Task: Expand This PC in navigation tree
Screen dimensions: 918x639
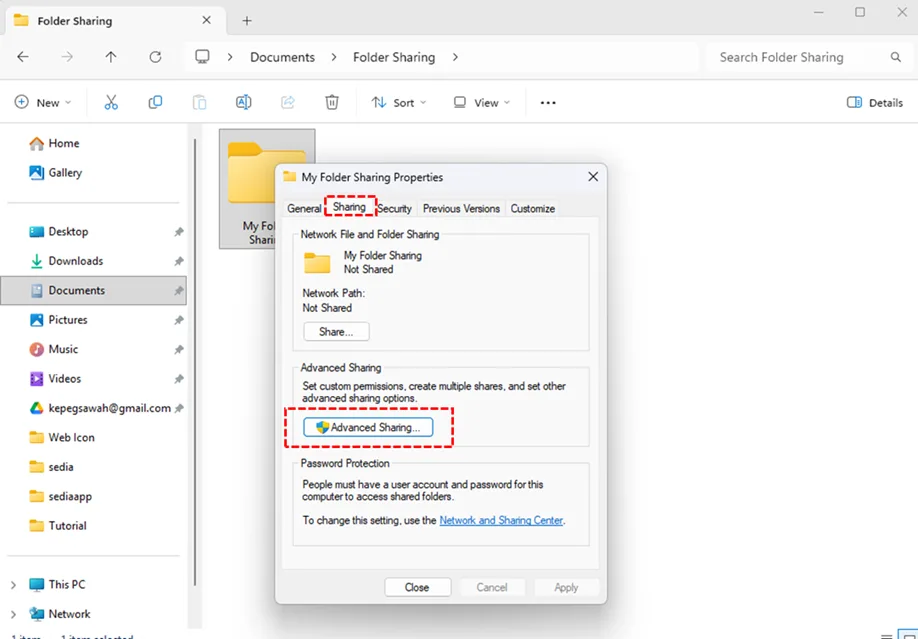Action: coord(13,584)
